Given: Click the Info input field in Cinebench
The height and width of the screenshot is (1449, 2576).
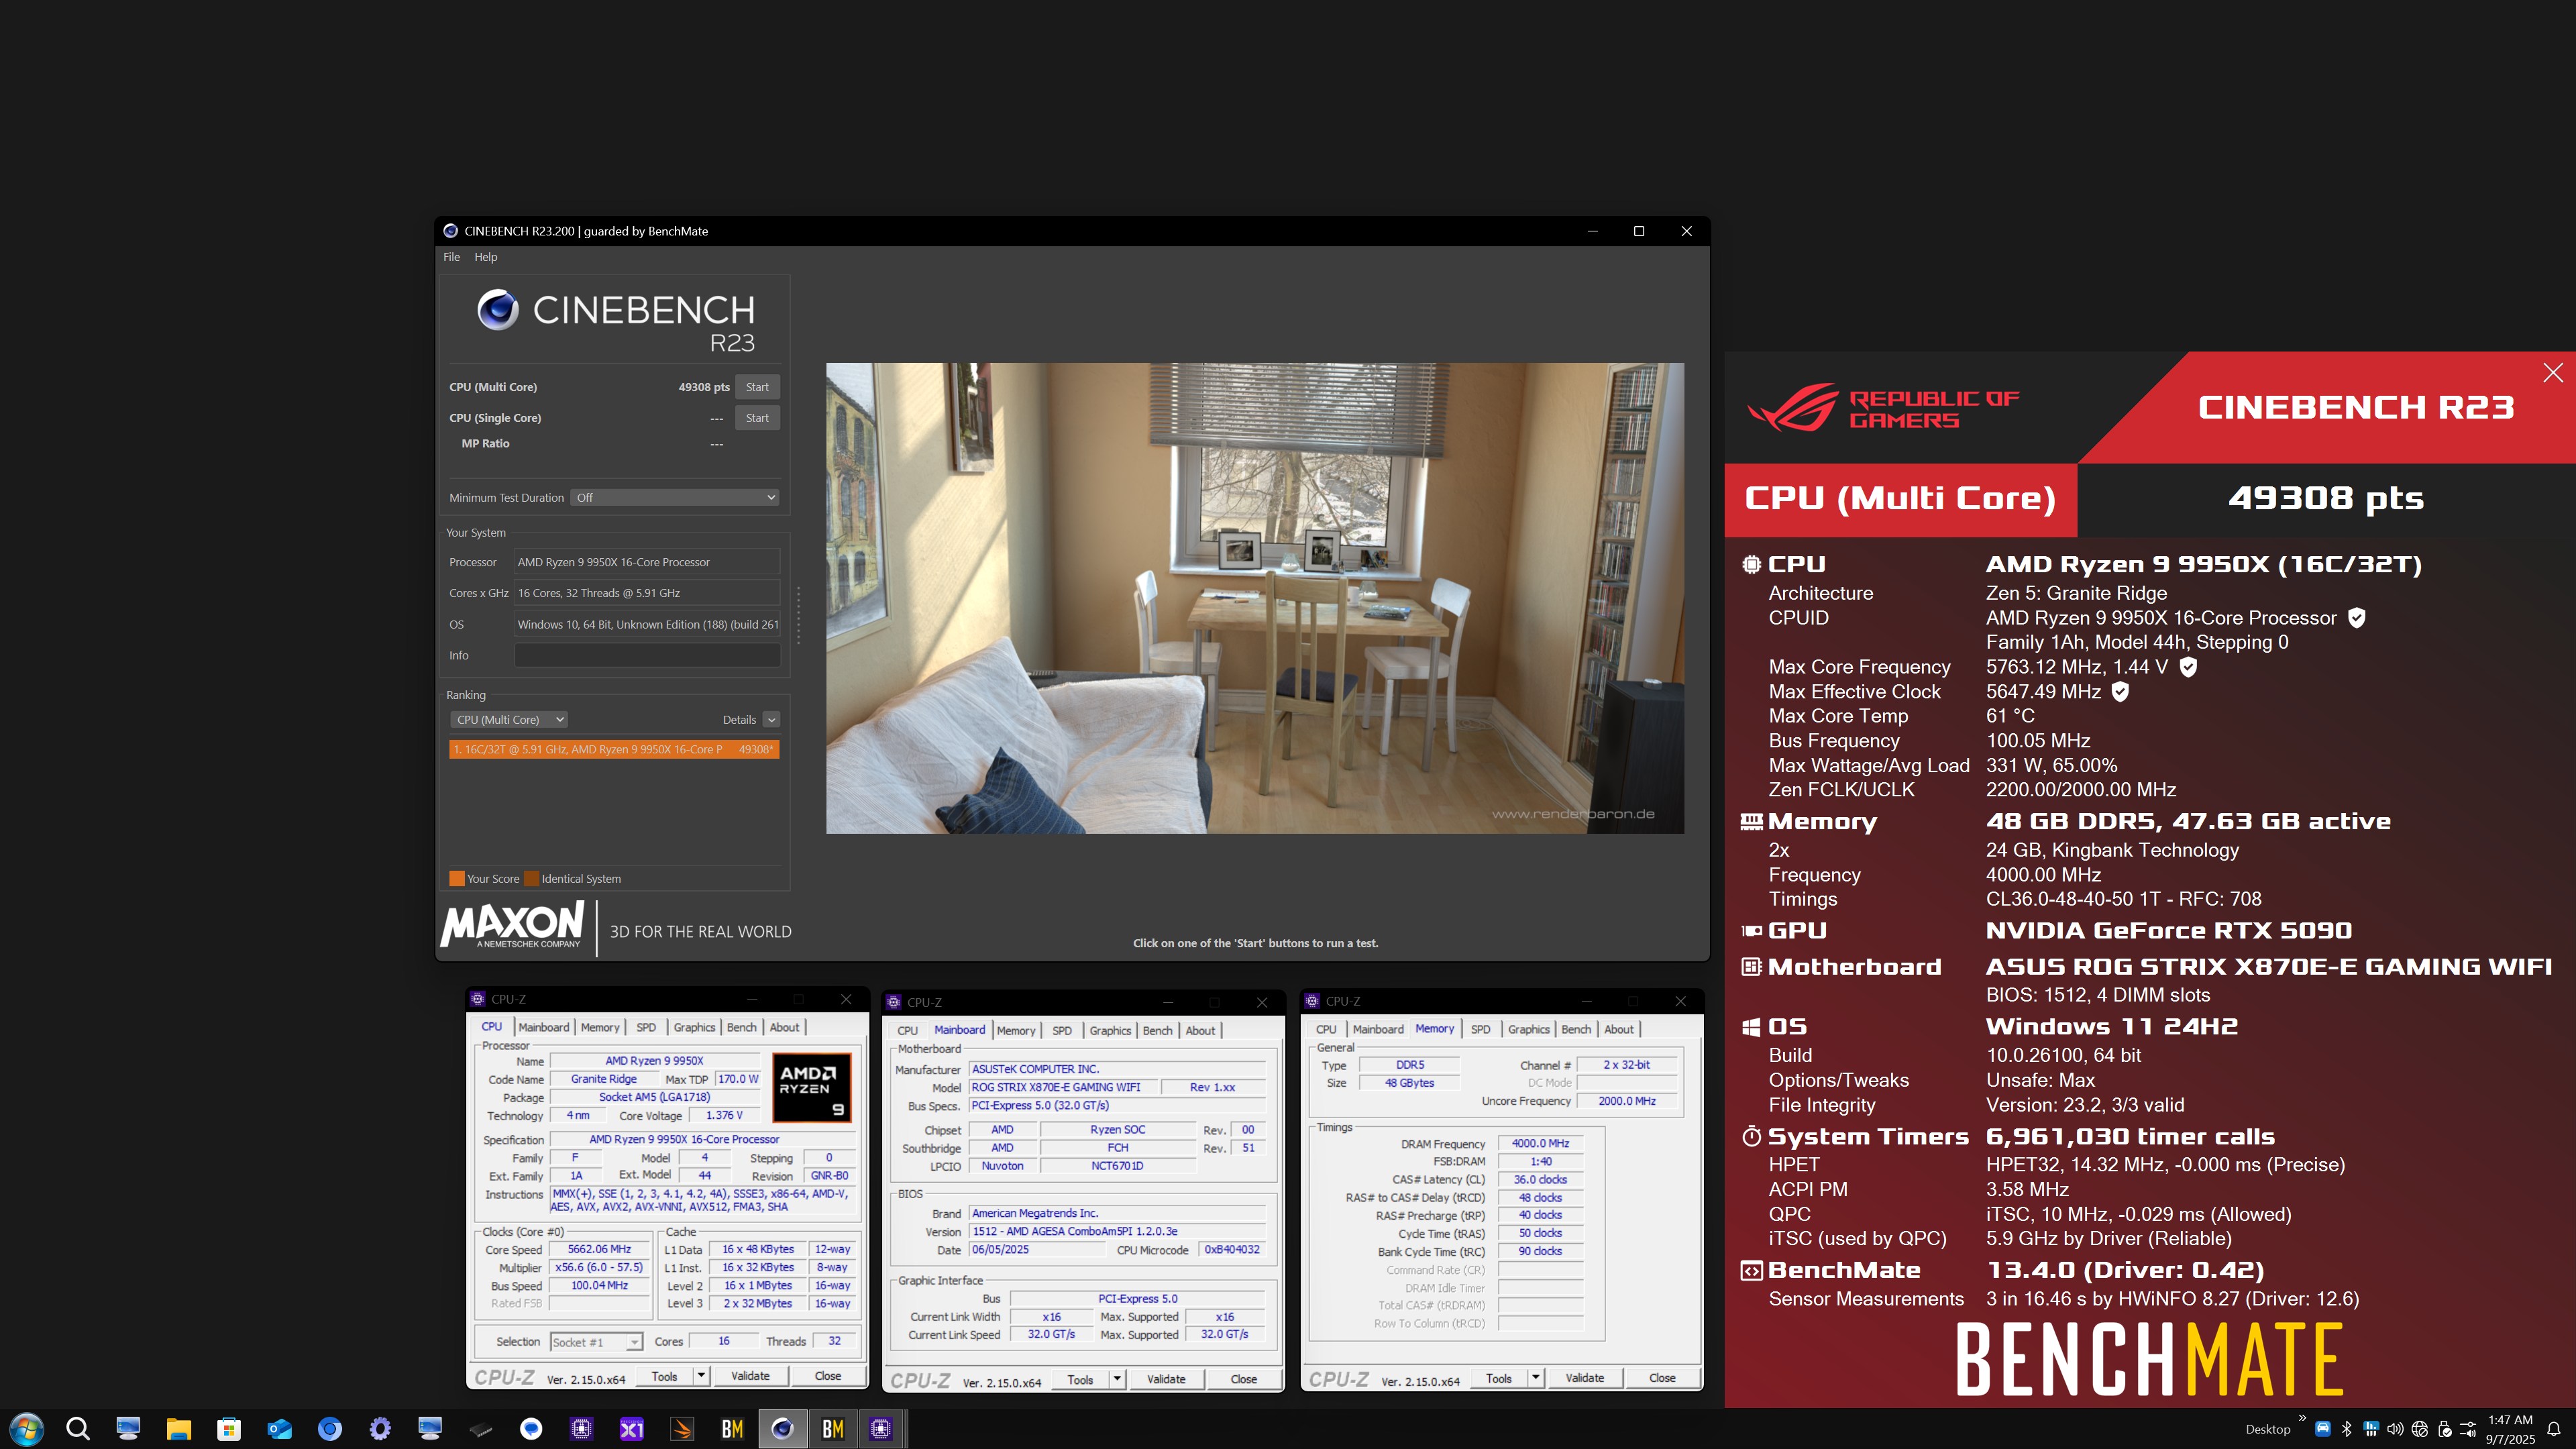Looking at the screenshot, I should 647,655.
